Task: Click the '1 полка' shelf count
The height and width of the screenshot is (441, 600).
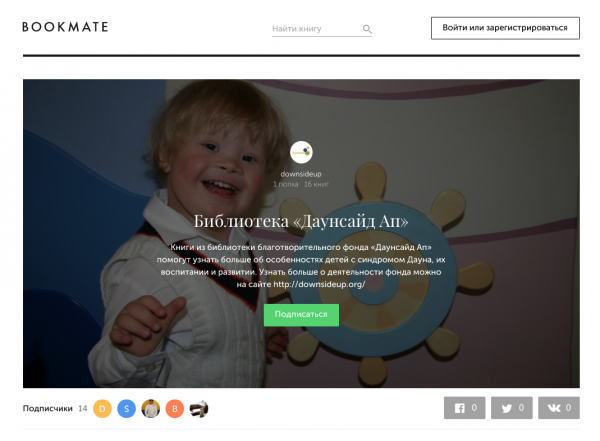Action: point(285,184)
